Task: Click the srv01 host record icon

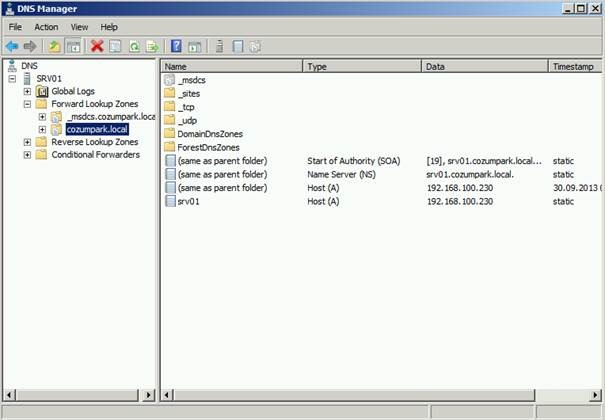Action: pyautogui.click(x=170, y=201)
